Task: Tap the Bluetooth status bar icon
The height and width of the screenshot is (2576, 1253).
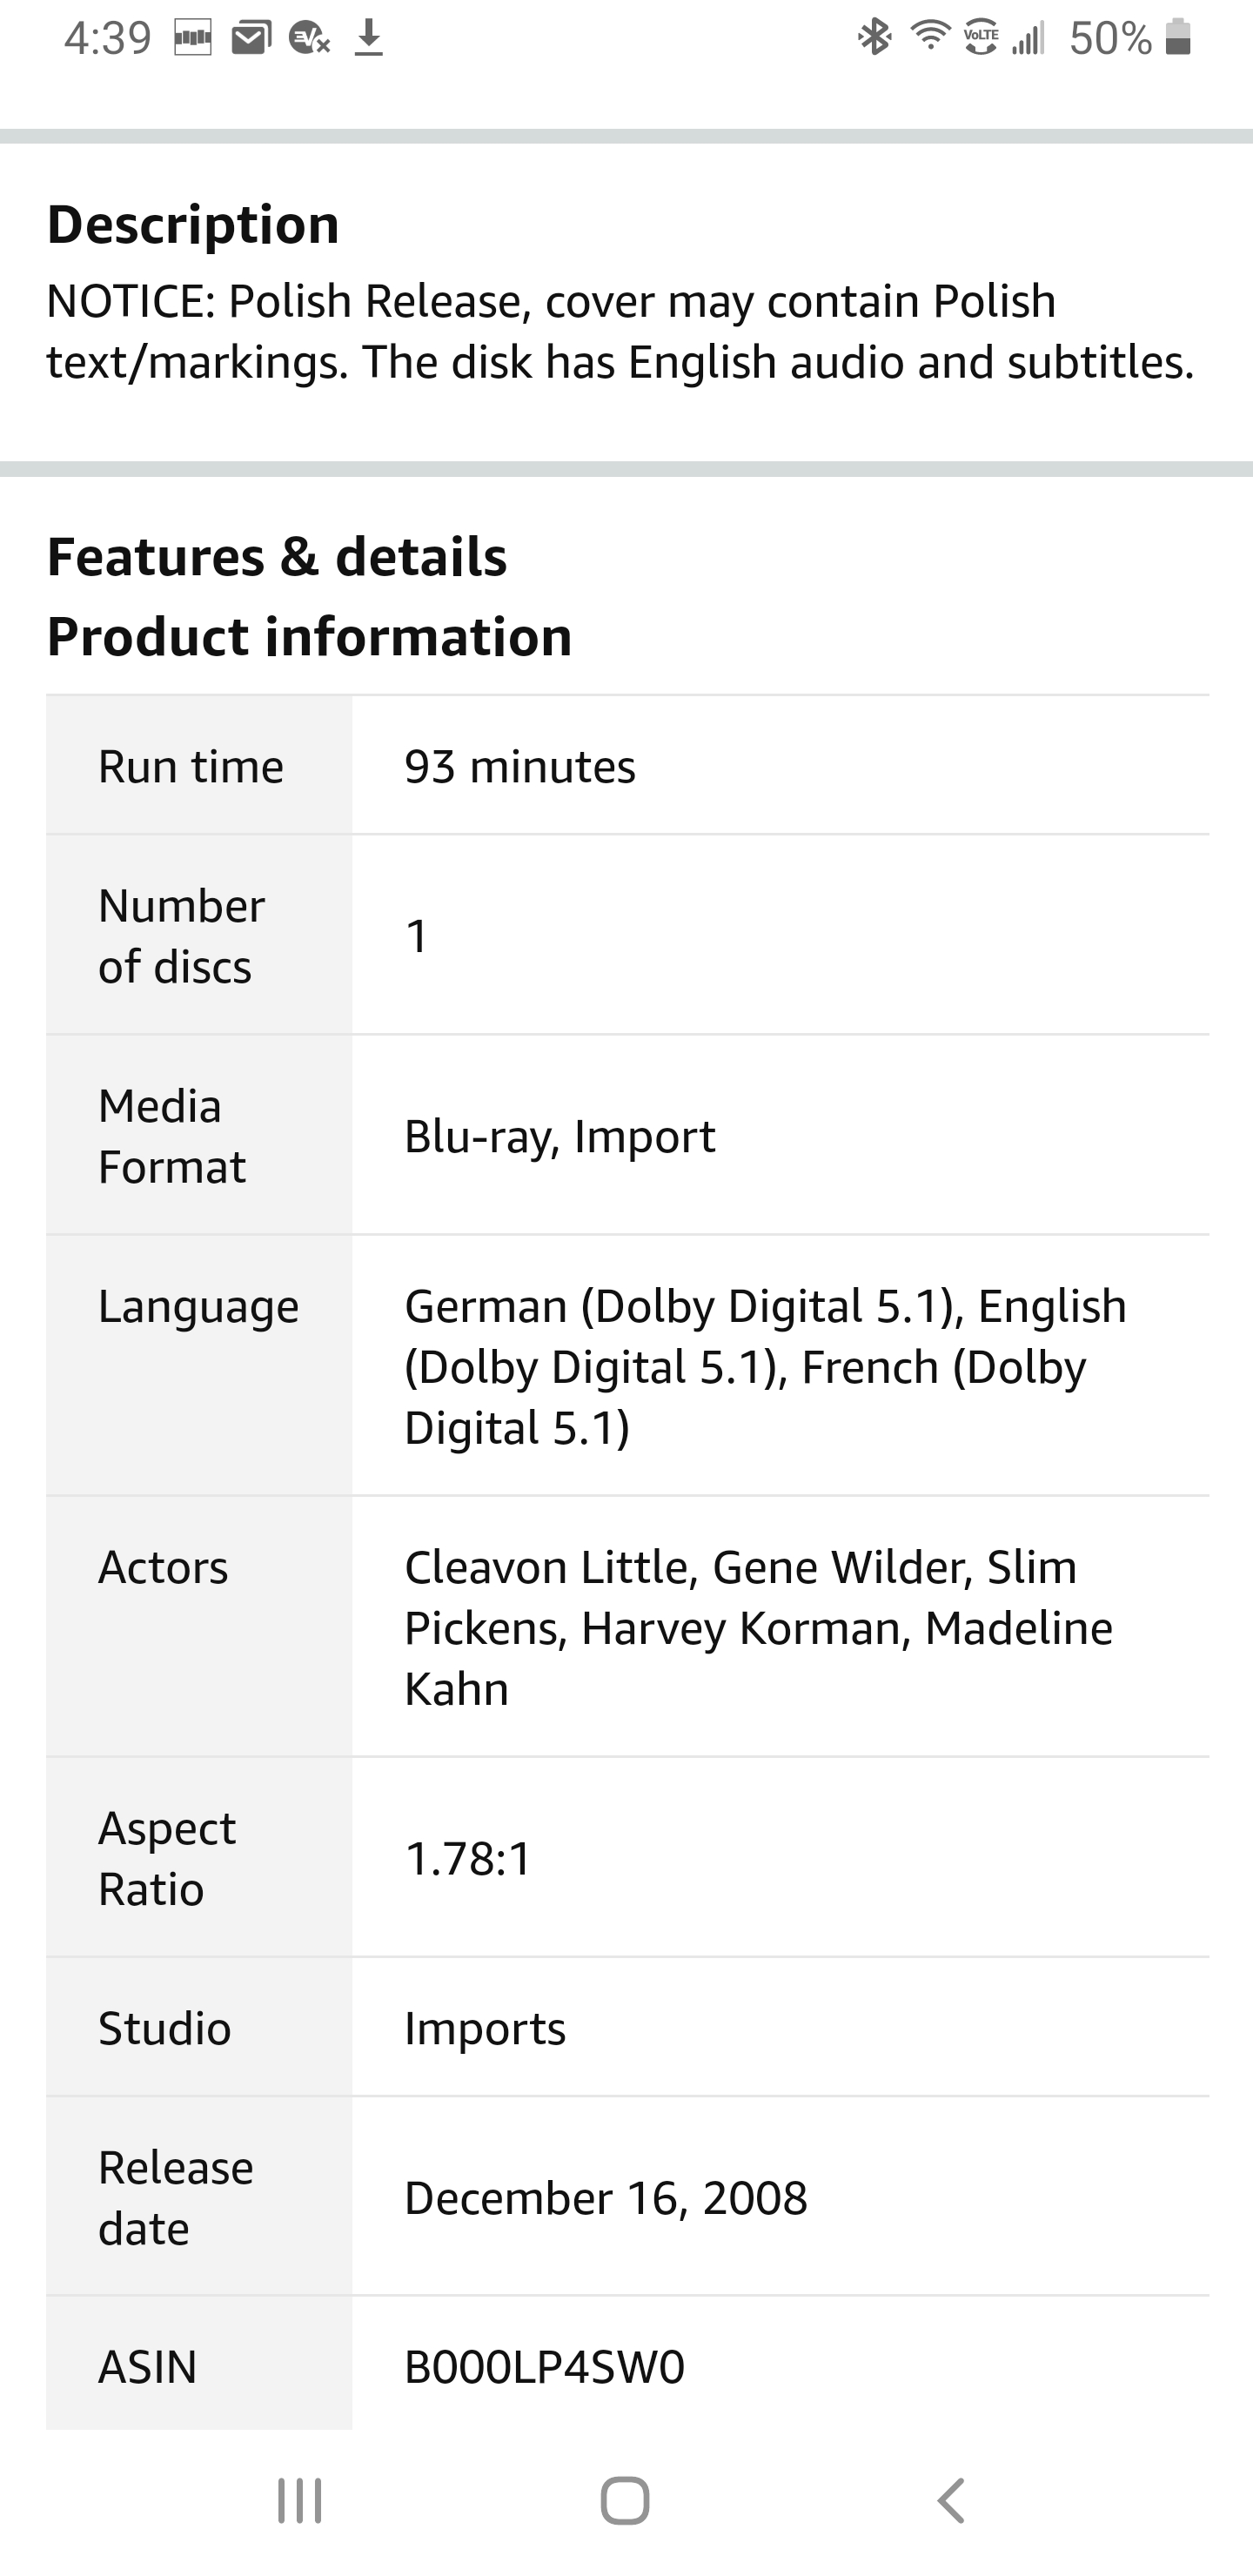Action: coord(875,38)
